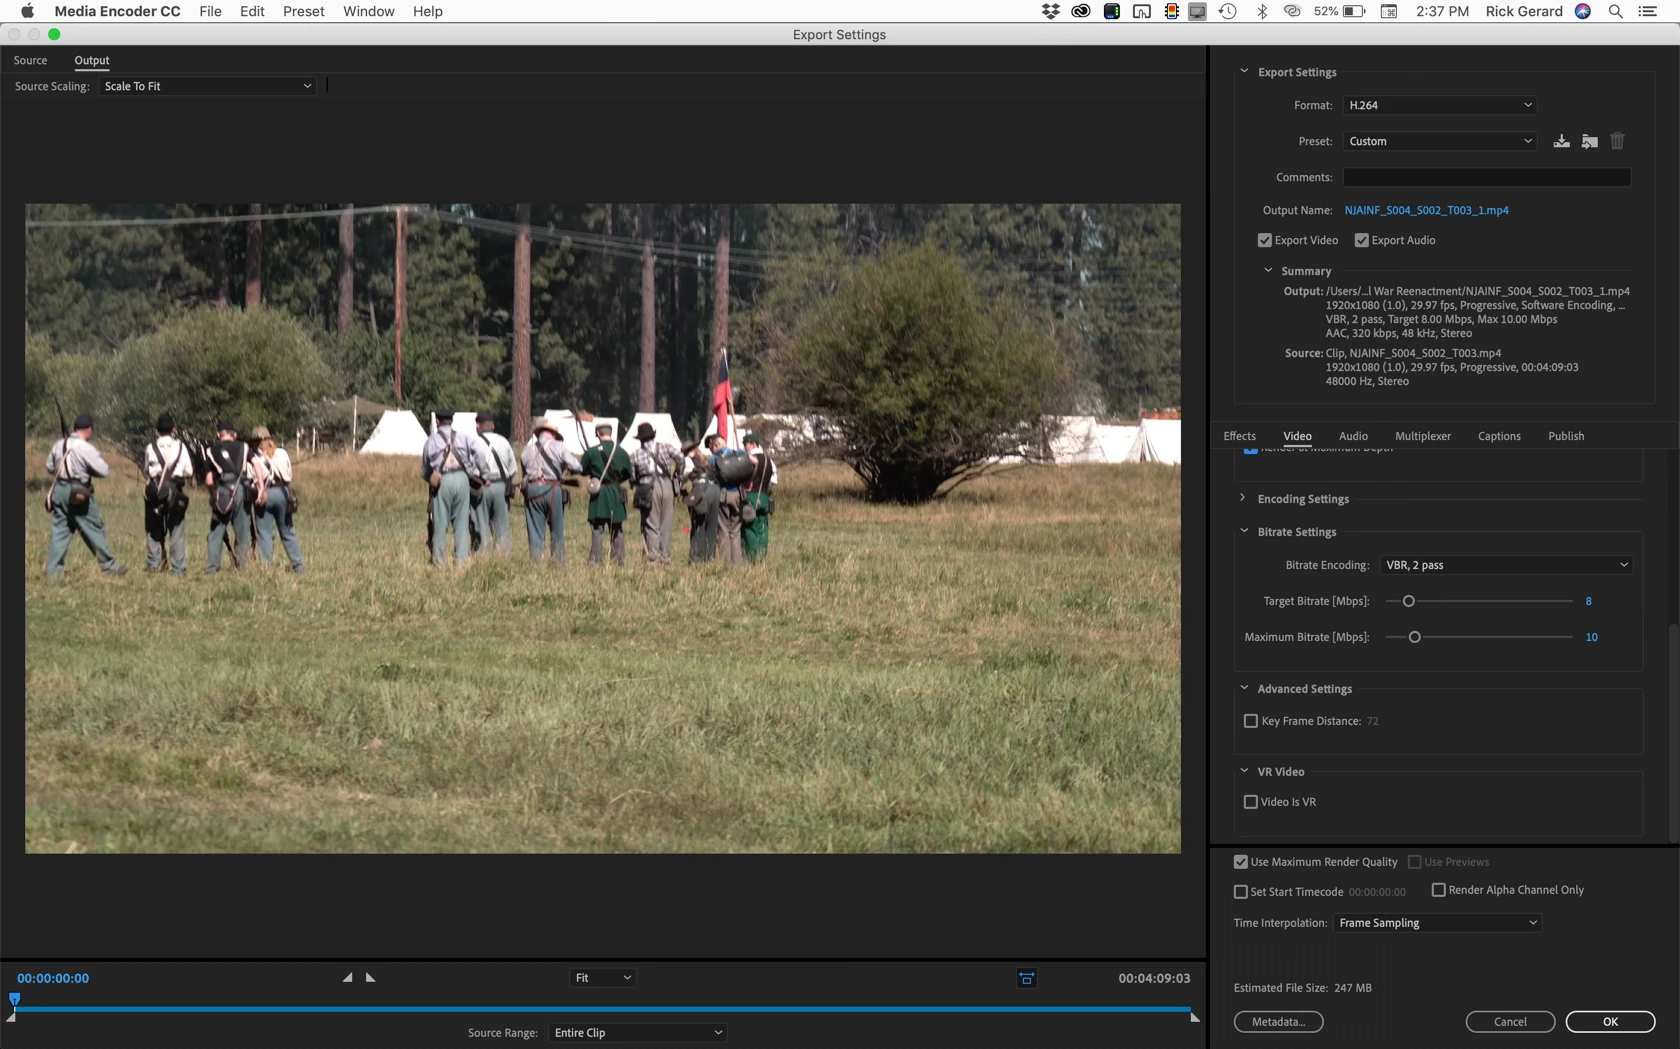Open Dropbox in the menu bar
This screenshot has width=1680, height=1049.
[x=1050, y=11]
